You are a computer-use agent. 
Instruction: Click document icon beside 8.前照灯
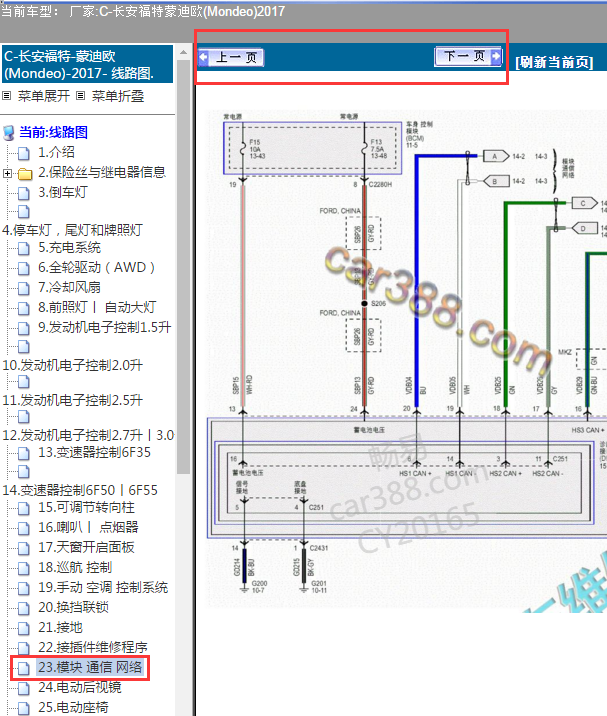[24, 308]
